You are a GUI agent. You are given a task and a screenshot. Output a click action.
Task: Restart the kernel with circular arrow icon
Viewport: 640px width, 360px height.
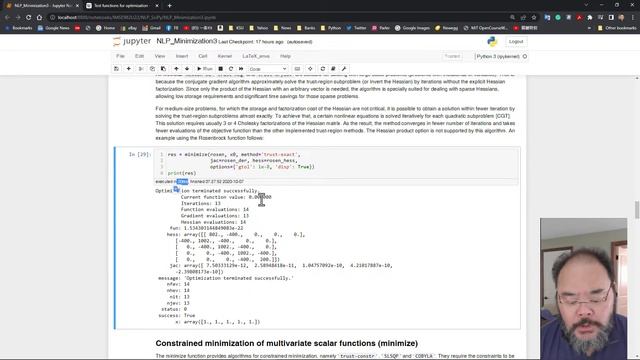click(x=231, y=69)
